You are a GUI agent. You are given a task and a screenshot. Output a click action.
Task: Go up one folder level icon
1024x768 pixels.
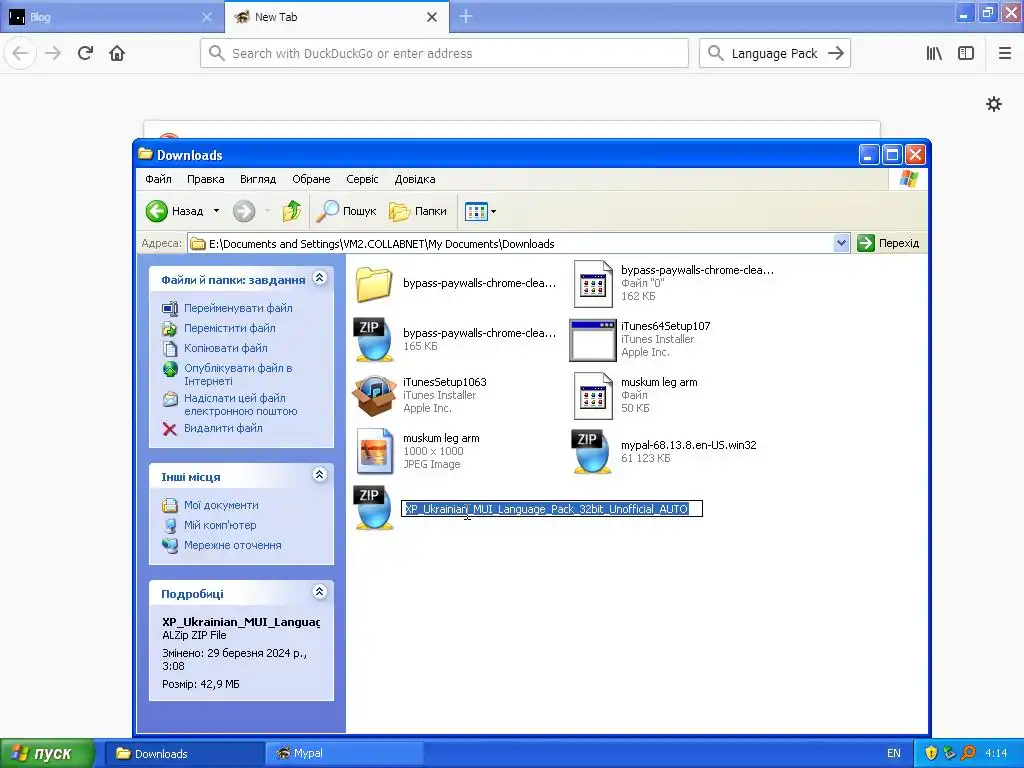tap(292, 211)
